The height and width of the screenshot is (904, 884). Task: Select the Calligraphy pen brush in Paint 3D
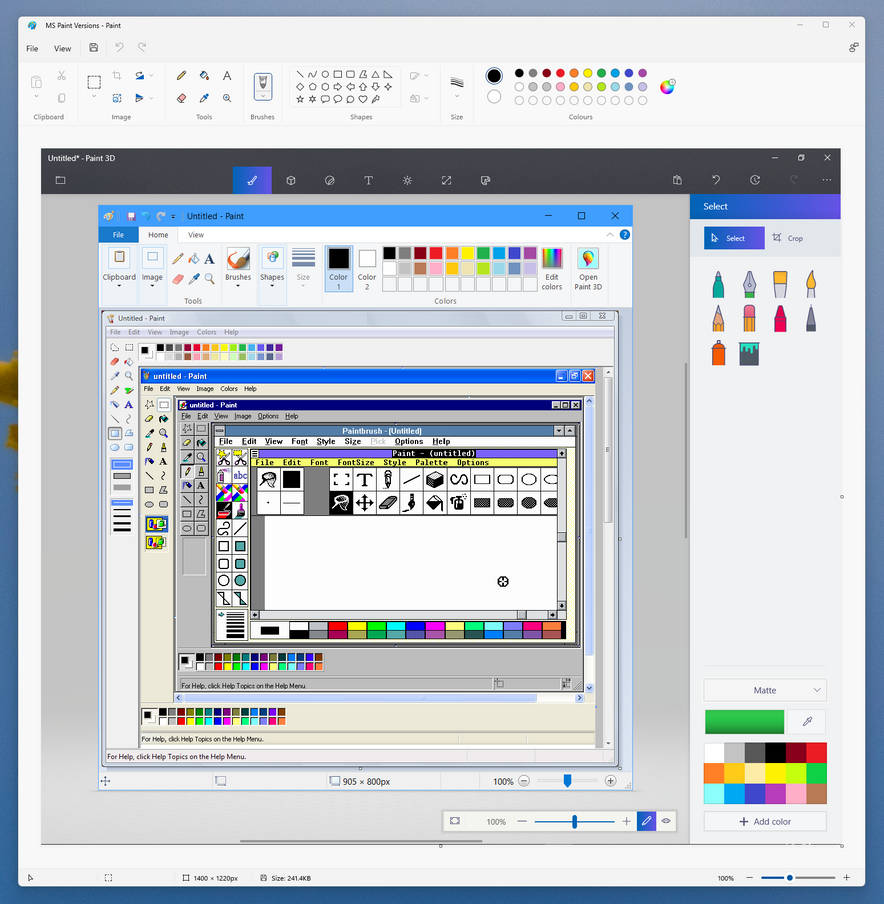[749, 284]
